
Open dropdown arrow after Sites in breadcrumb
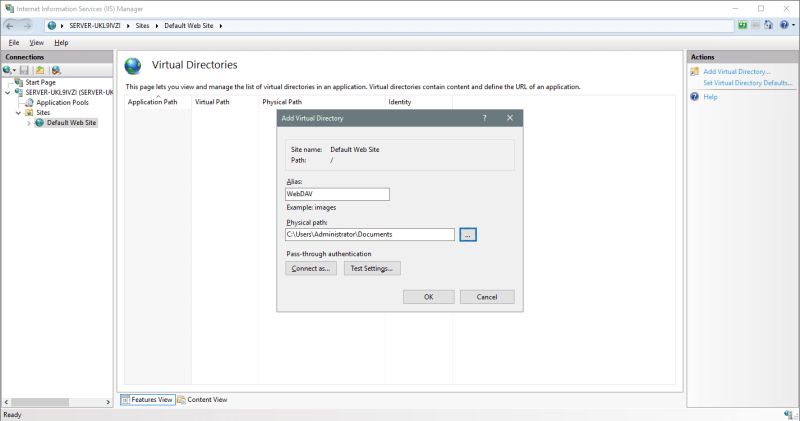tap(157, 26)
